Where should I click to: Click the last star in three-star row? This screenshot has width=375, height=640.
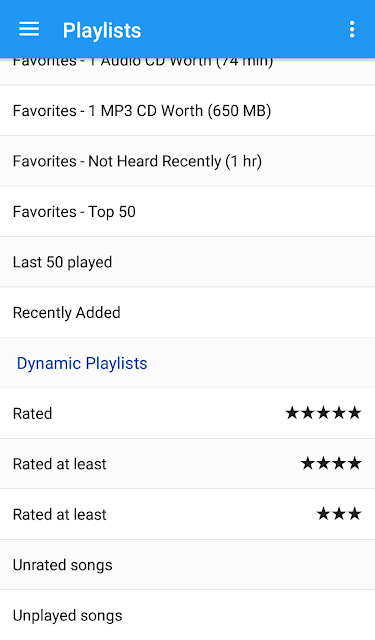click(x=354, y=513)
